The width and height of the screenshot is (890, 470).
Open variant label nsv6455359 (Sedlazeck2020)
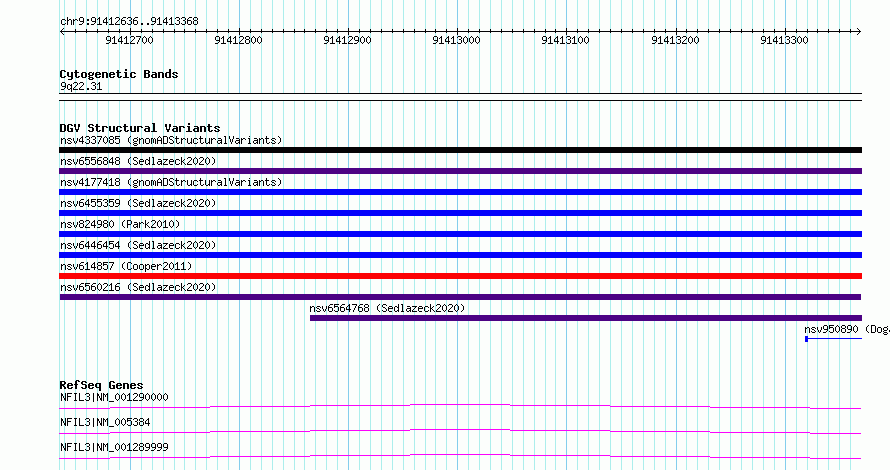(138, 203)
